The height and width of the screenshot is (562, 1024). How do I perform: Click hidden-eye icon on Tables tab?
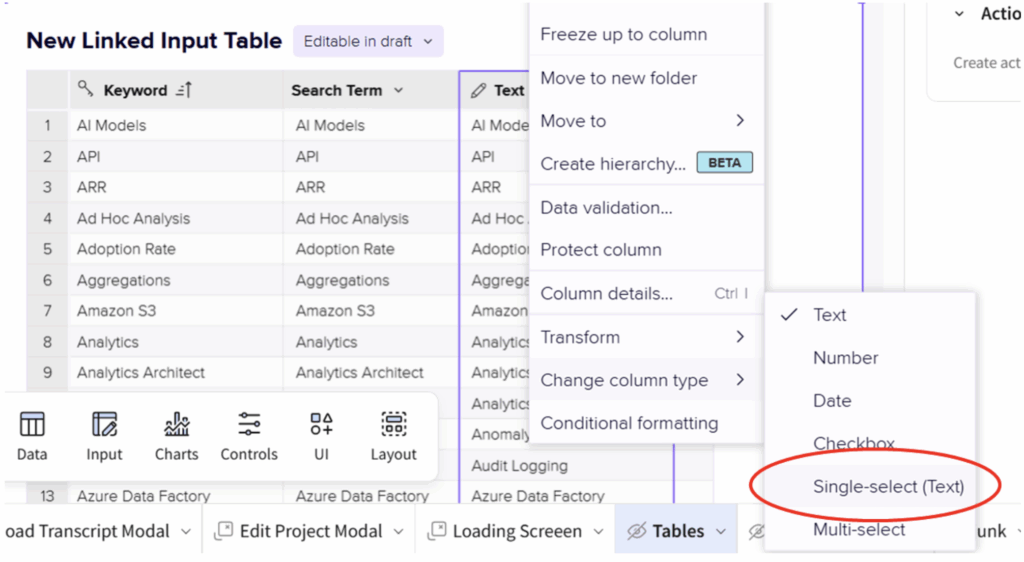click(x=636, y=532)
